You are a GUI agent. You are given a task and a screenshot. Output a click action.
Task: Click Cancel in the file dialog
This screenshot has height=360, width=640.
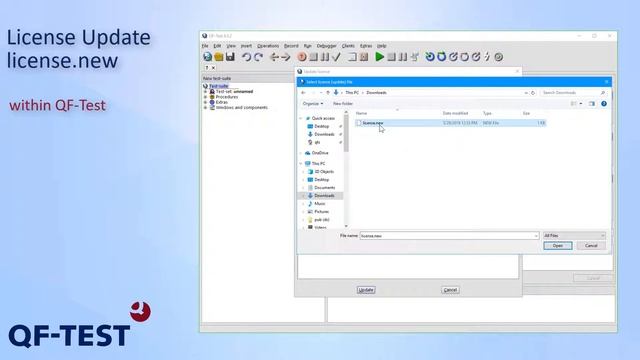(x=591, y=246)
